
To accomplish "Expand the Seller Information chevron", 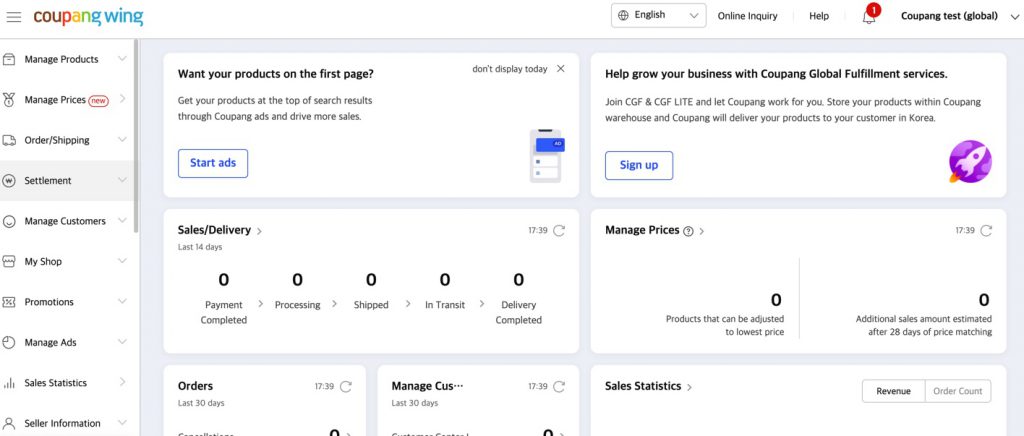I will click(x=122, y=423).
